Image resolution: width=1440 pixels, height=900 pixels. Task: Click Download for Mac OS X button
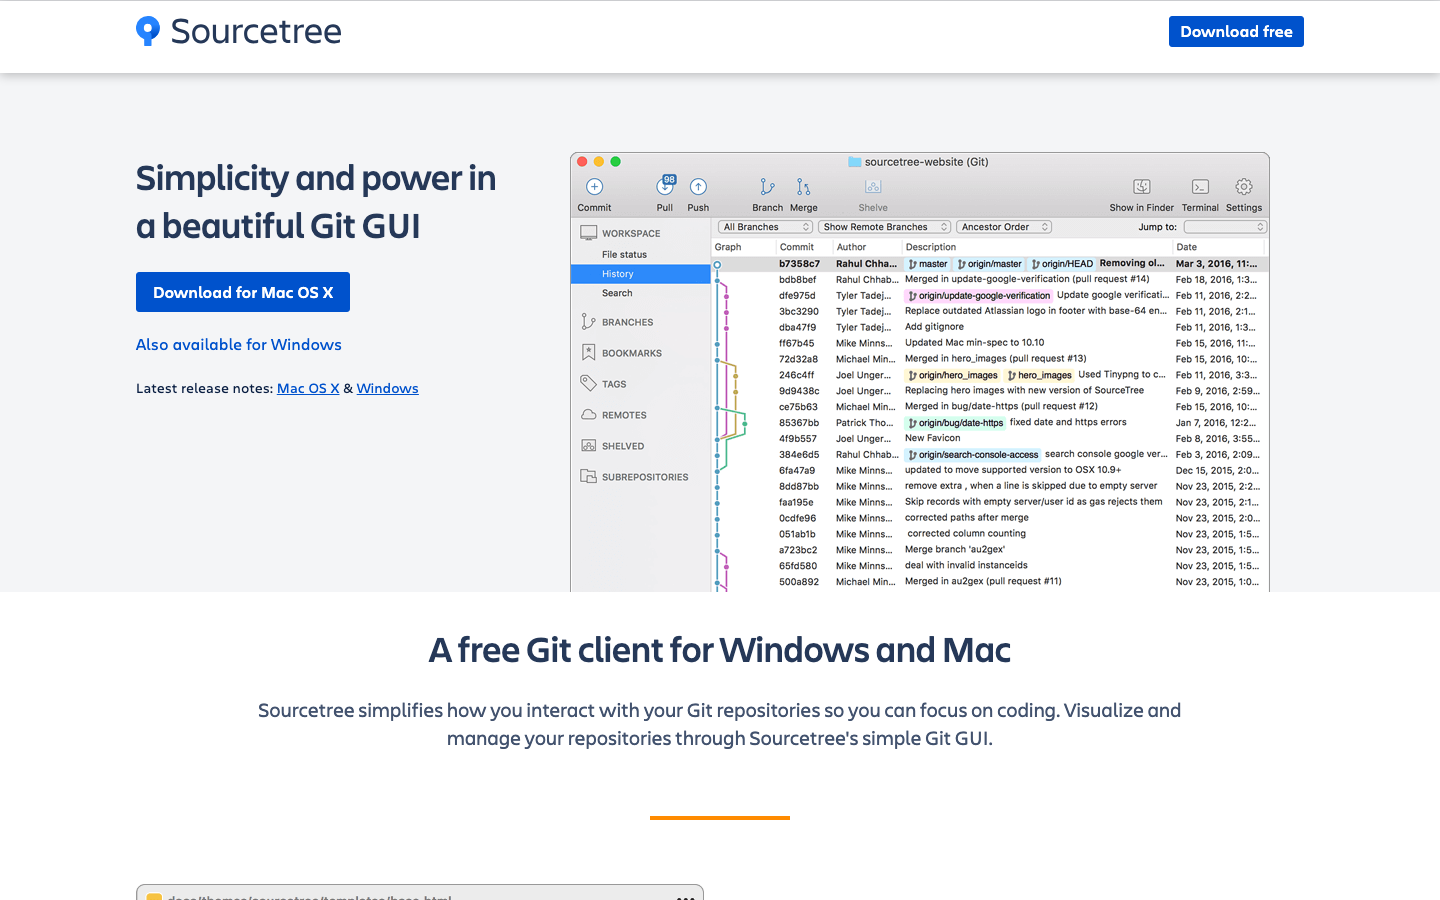coord(243,292)
